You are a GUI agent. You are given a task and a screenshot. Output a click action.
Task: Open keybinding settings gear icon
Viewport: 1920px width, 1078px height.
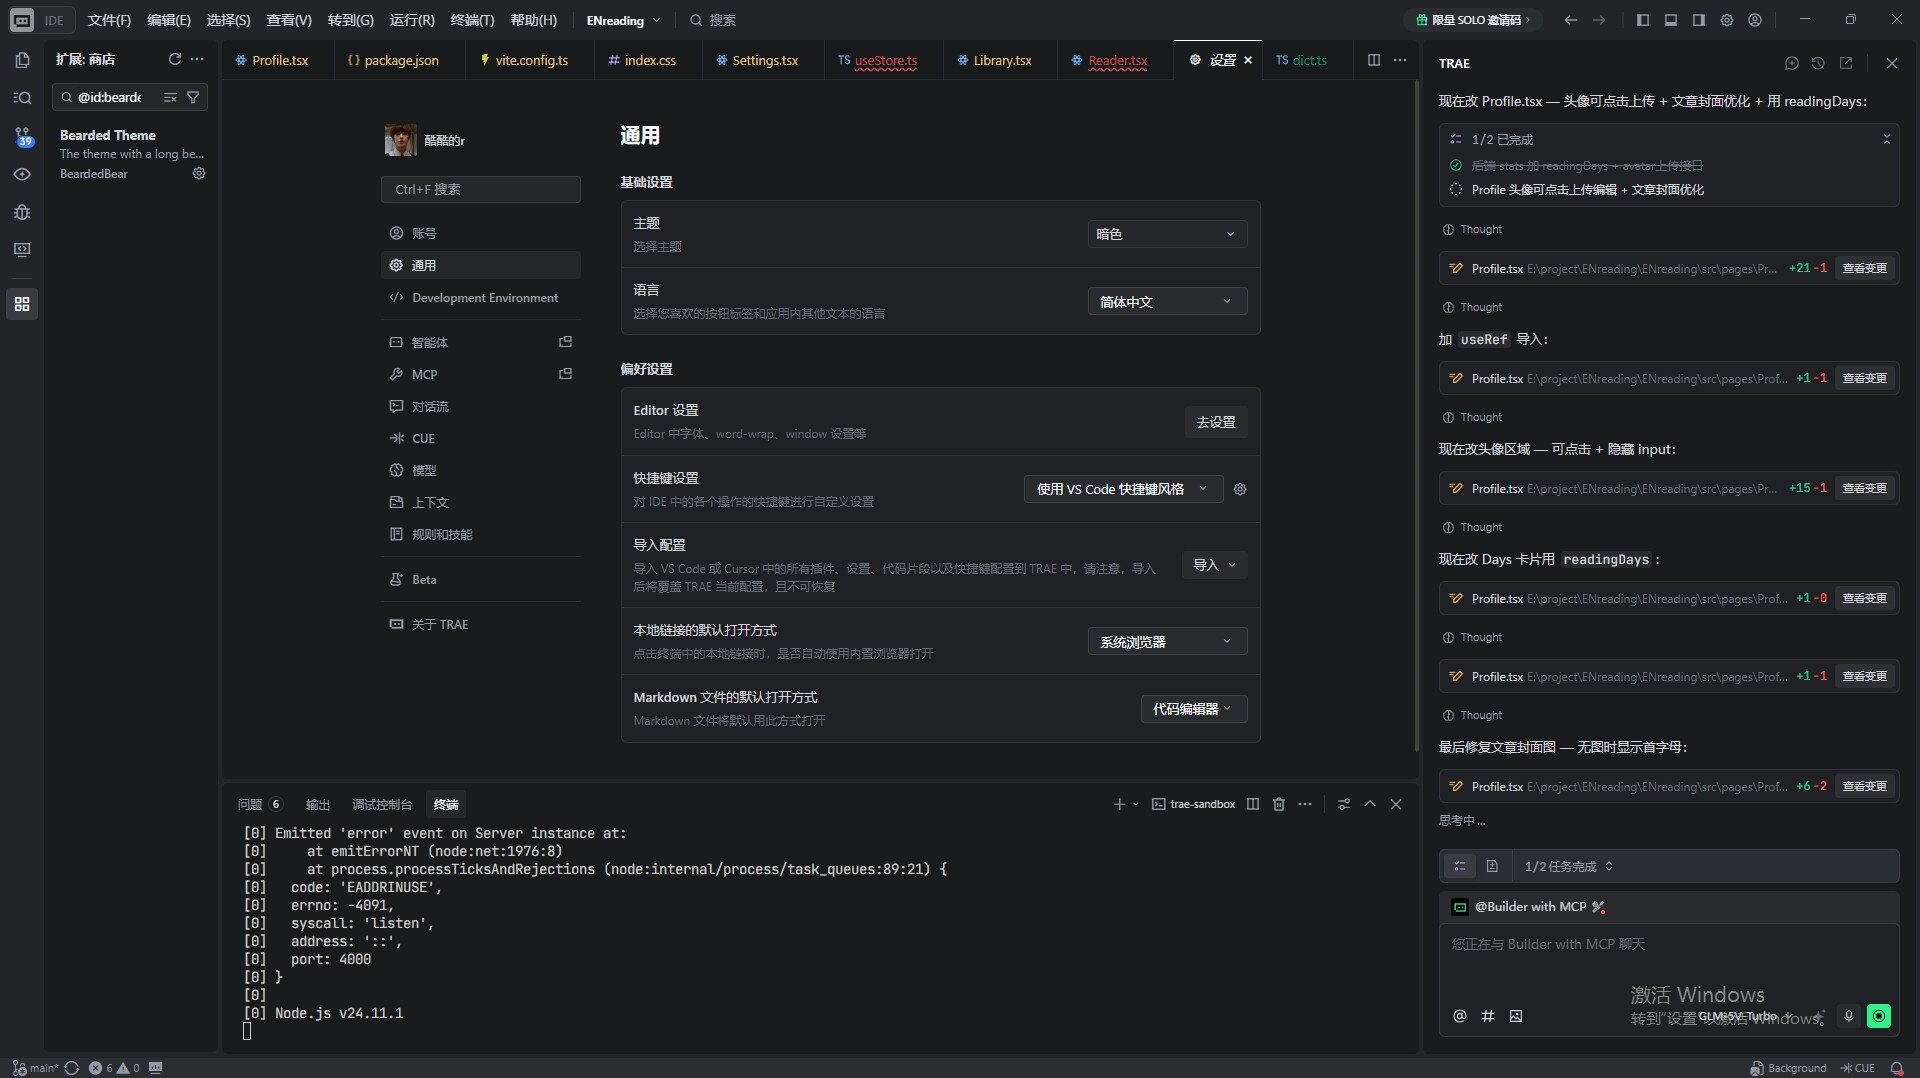[1240, 489]
